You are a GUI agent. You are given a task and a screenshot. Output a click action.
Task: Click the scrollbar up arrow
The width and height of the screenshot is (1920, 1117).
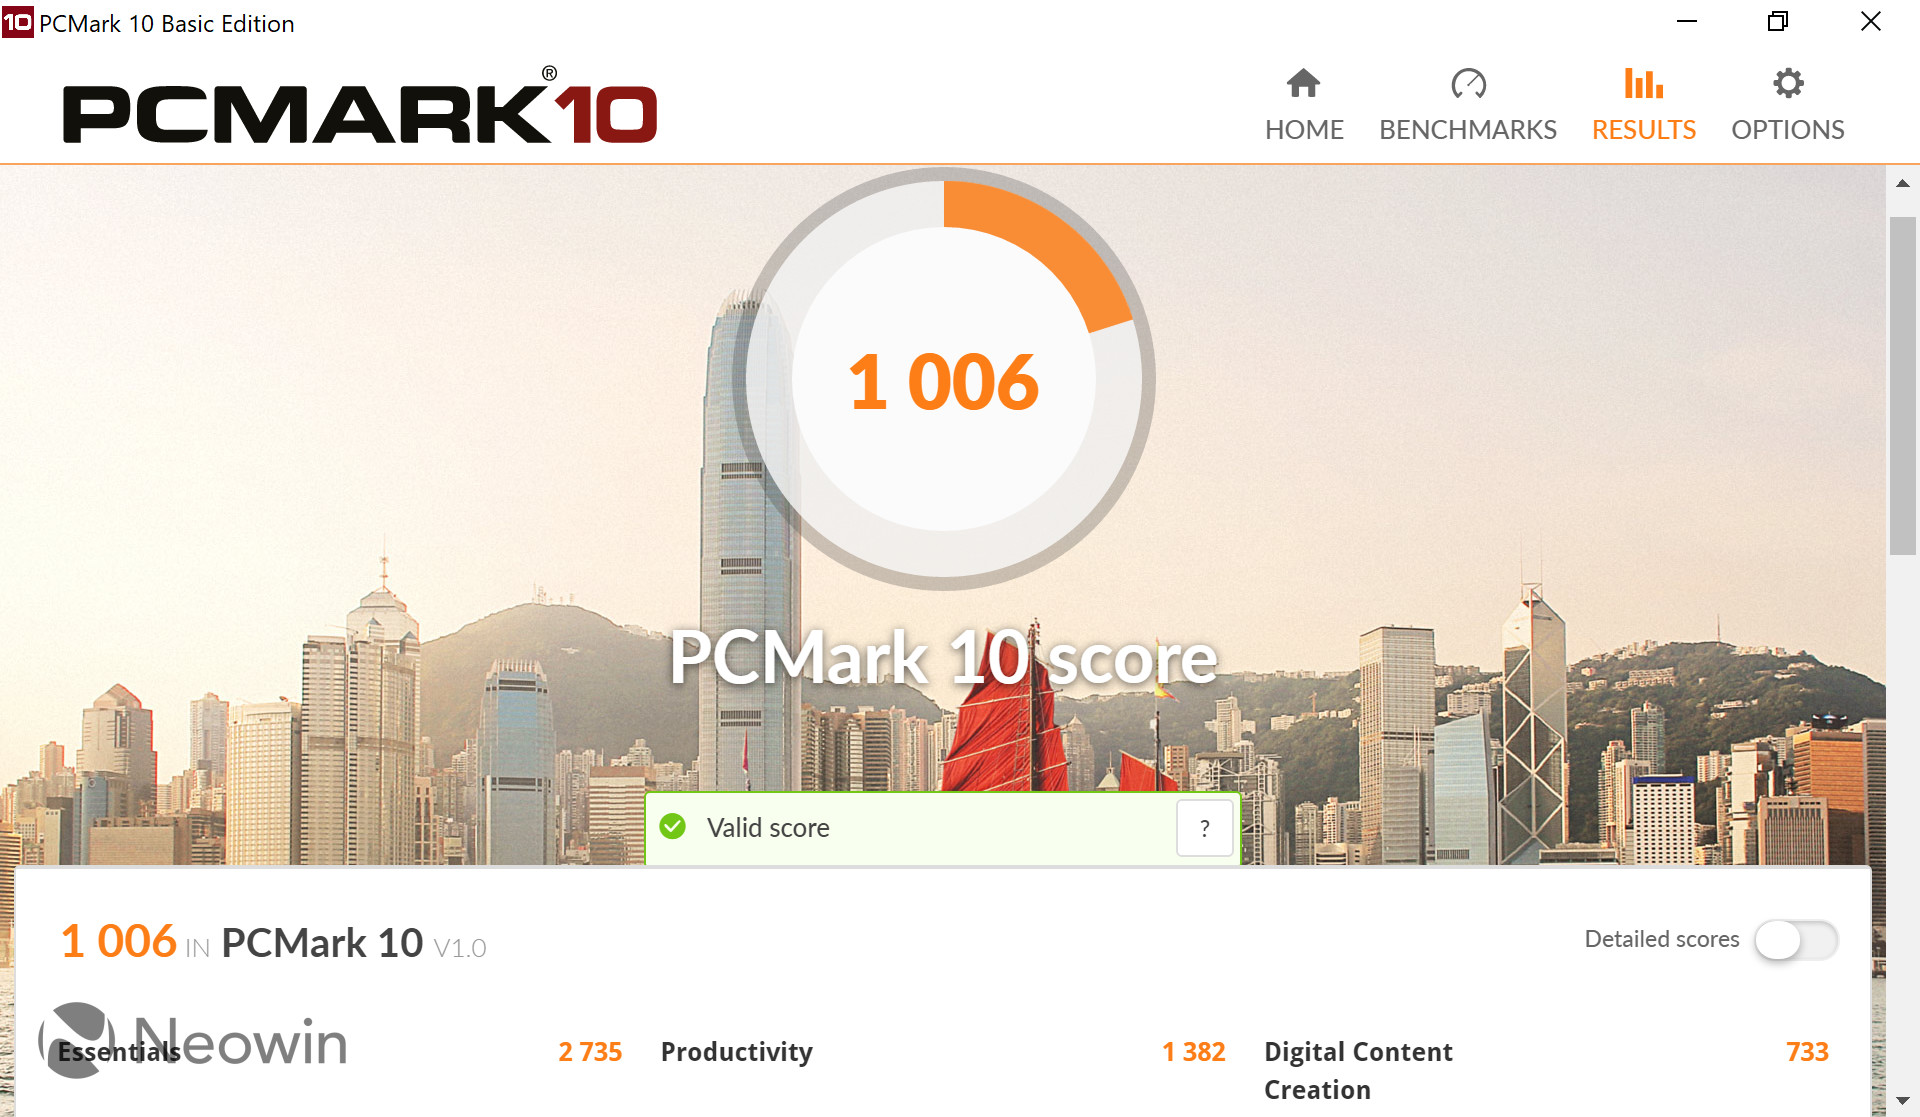tap(1902, 183)
